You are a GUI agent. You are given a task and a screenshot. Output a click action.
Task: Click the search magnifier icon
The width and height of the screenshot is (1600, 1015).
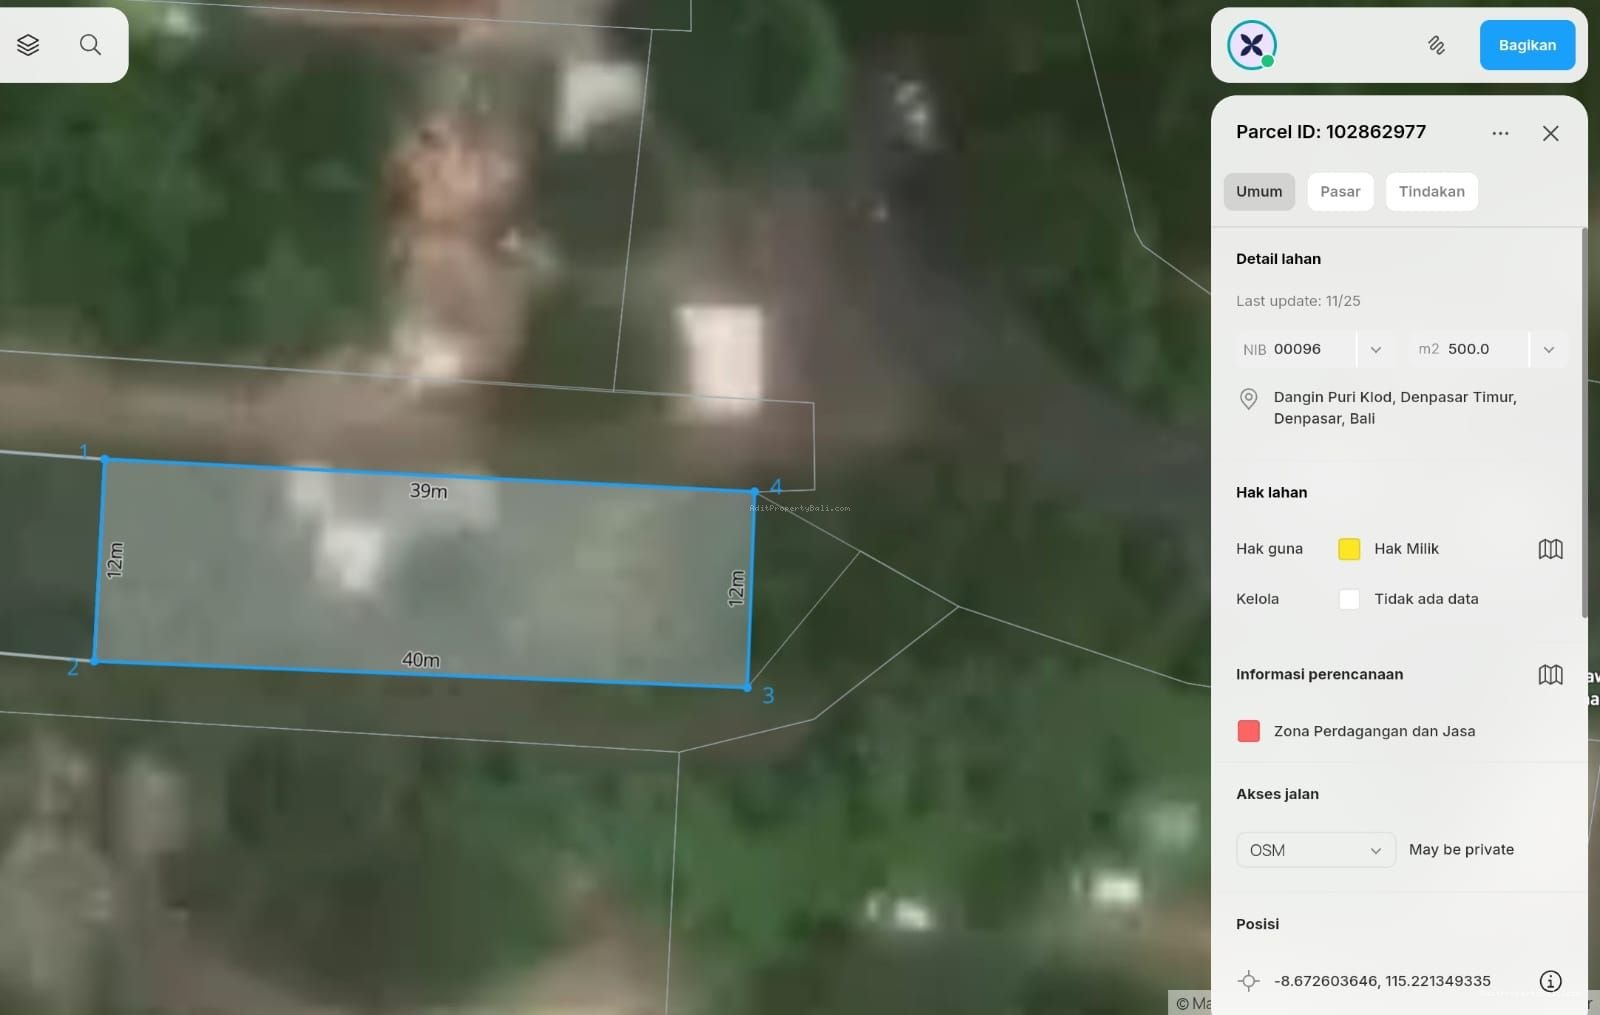pos(90,45)
